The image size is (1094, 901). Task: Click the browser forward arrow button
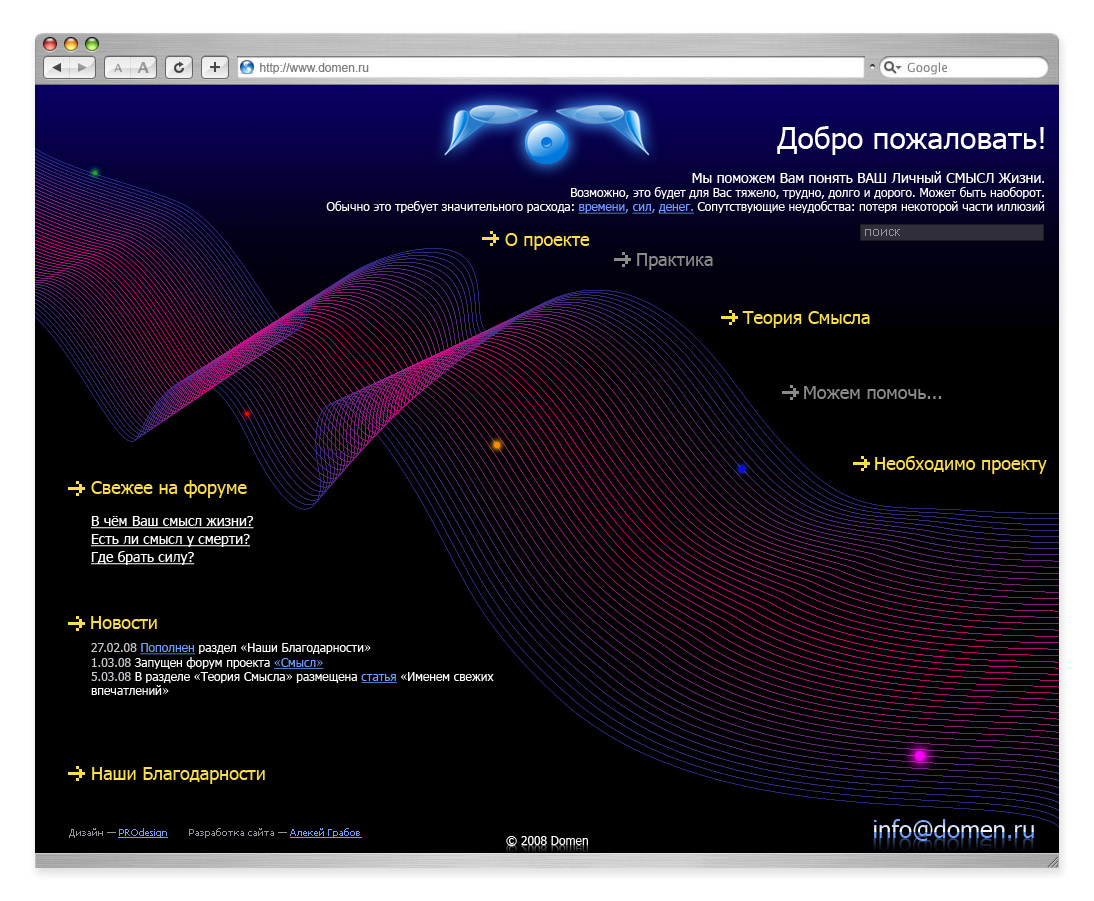coord(83,68)
